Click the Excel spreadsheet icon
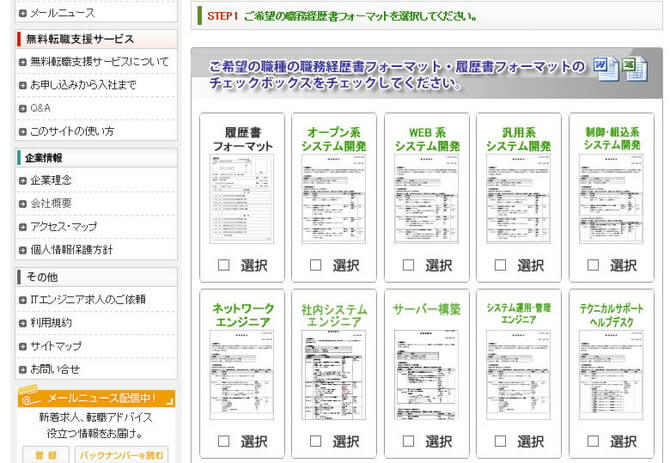The width and height of the screenshot is (670, 463). [x=634, y=70]
